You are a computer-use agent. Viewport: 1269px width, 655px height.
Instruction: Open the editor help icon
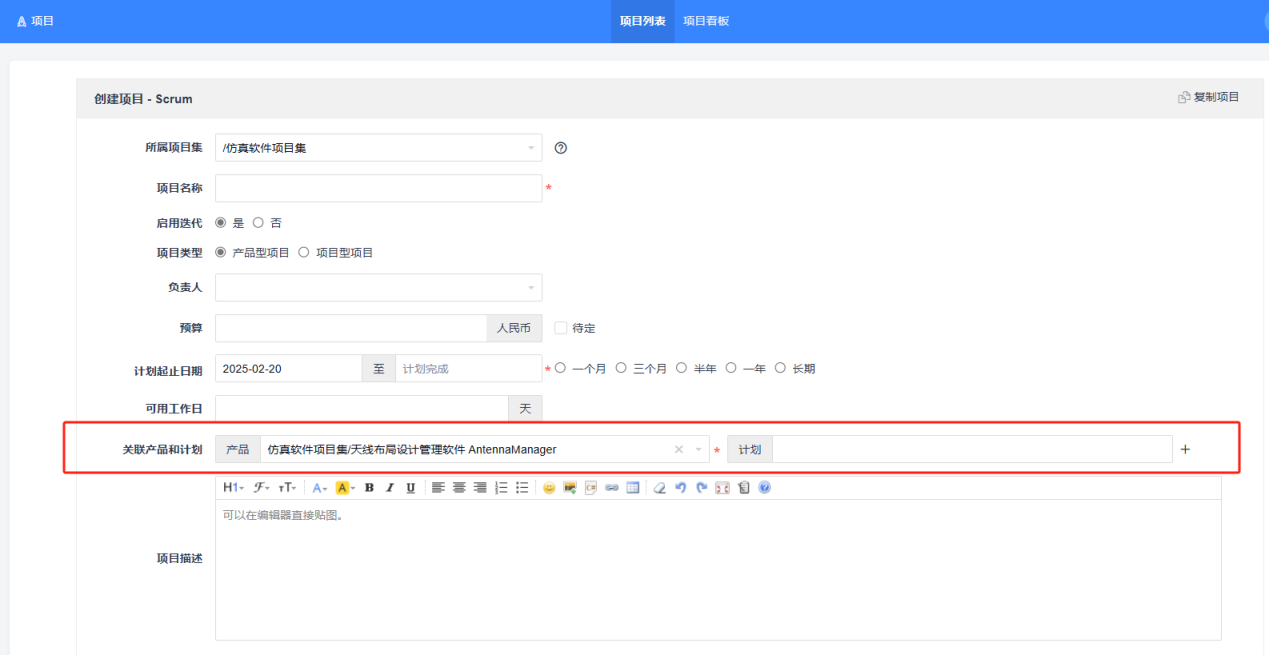(x=764, y=488)
